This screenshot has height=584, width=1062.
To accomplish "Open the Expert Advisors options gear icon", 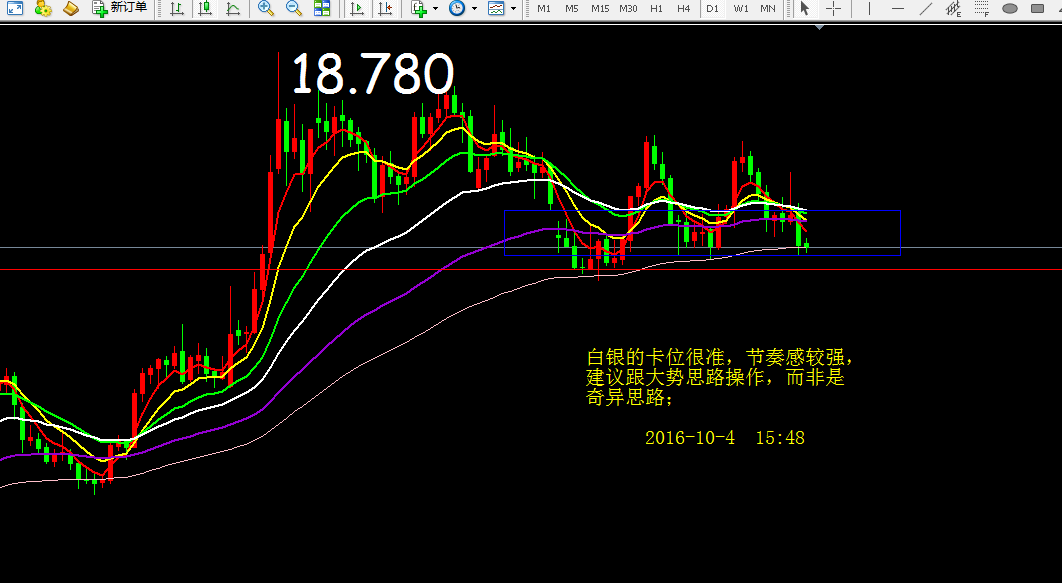I will (43, 8).
